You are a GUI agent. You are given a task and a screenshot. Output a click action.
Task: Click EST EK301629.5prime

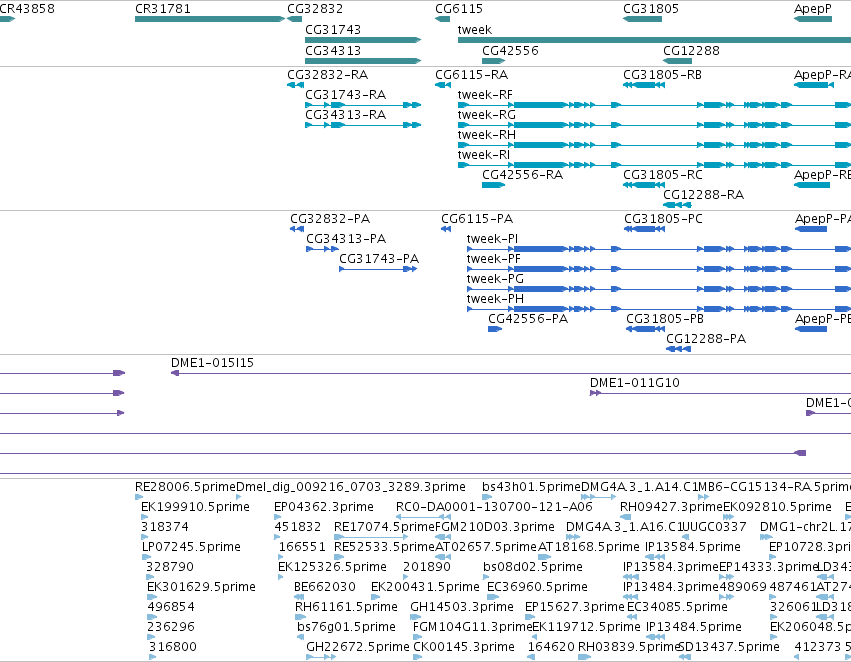point(201,587)
